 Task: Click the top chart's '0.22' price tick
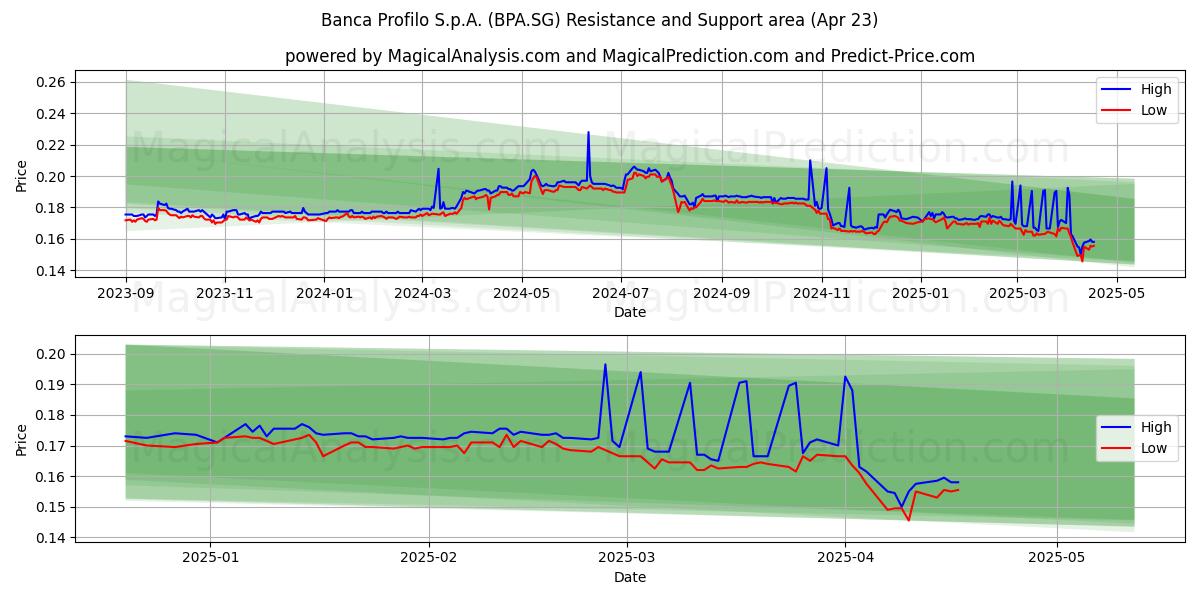(x=51, y=145)
